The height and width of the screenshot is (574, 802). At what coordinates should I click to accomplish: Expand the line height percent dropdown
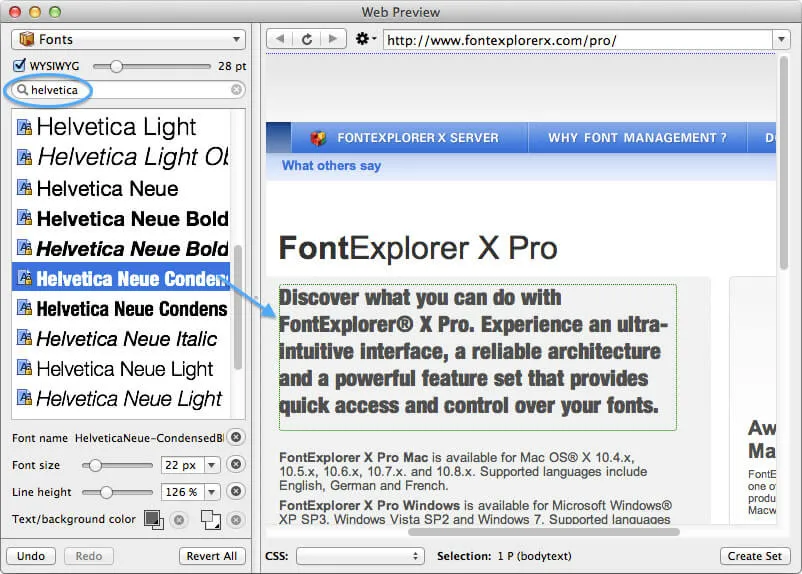click(x=212, y=492)
